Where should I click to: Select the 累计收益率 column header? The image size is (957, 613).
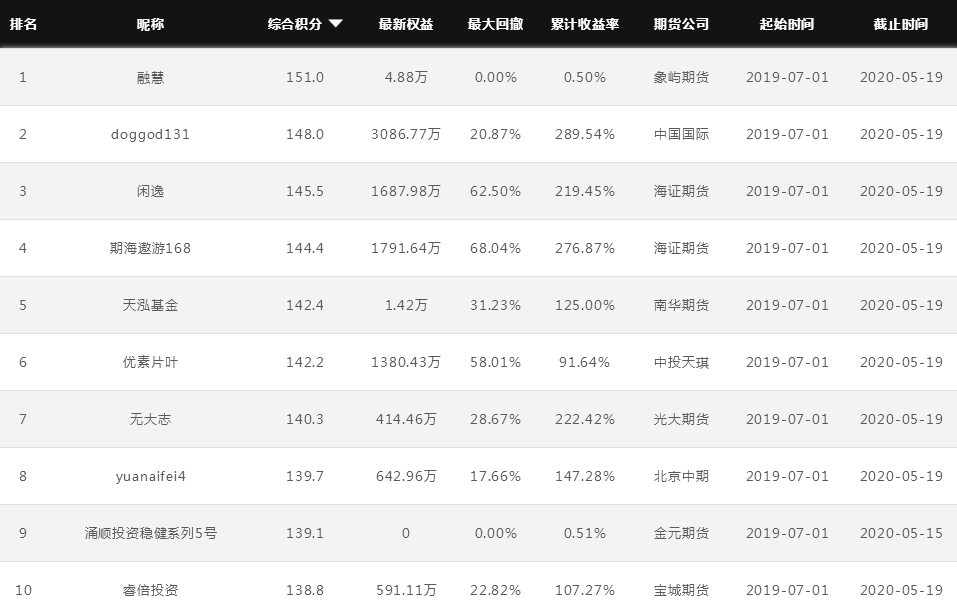pos(585,24)
